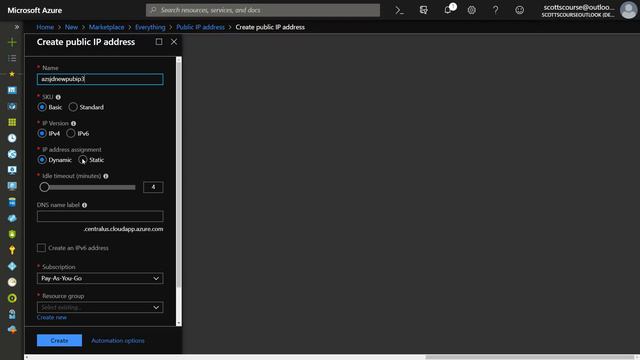This screenshot has width=640, height=360.
Task: Click the feedback smiley face icon
Action: pos(519,10)
